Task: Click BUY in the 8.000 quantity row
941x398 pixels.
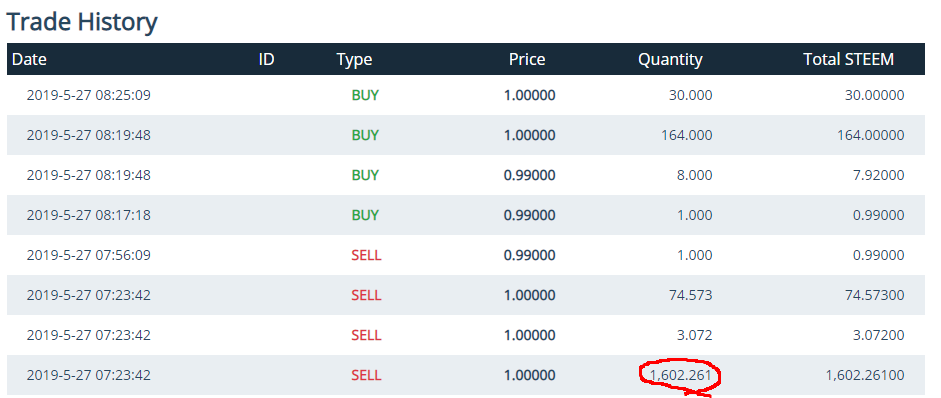Action: pyautogui.click(x=365, y=175)
